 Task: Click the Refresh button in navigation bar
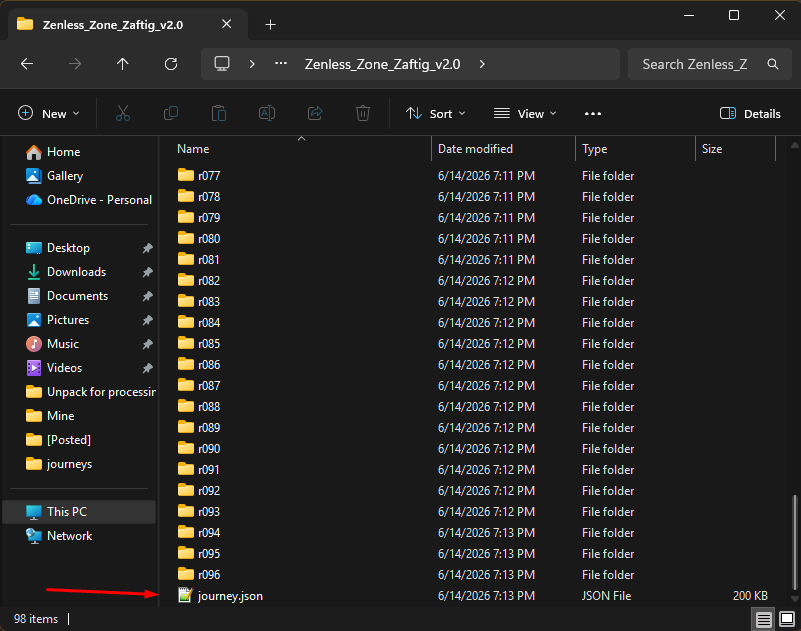click(171, 64)
